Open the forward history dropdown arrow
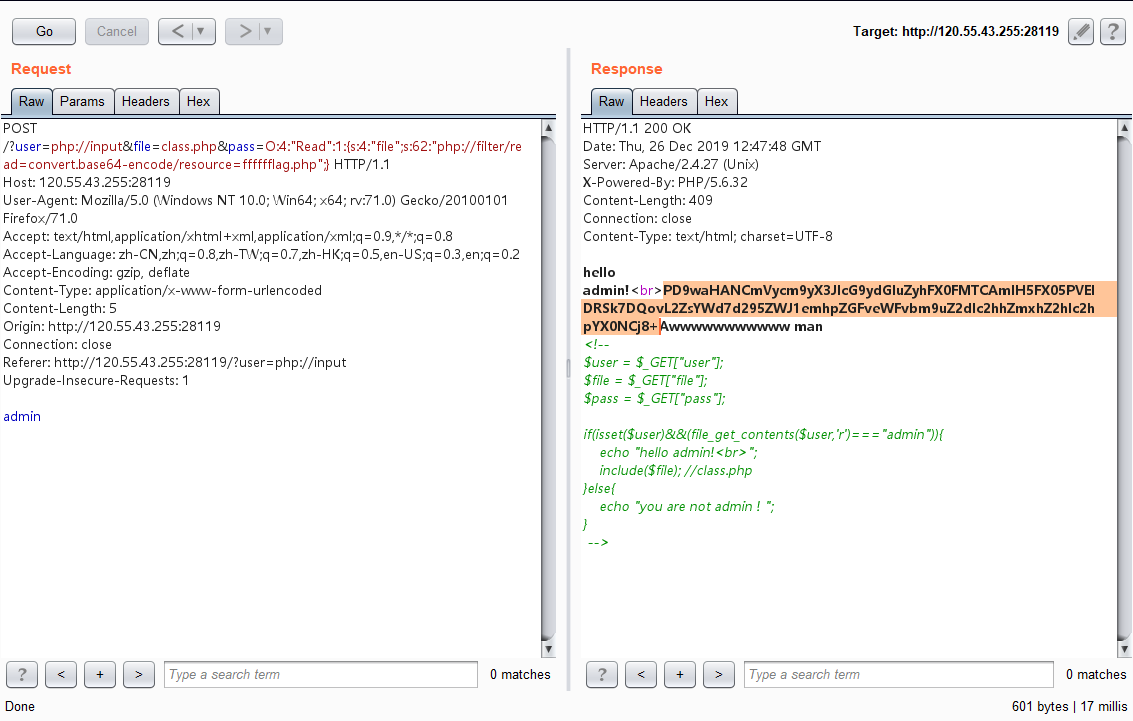Screen dimensions: 1133x721 click(x=268, y=31)
